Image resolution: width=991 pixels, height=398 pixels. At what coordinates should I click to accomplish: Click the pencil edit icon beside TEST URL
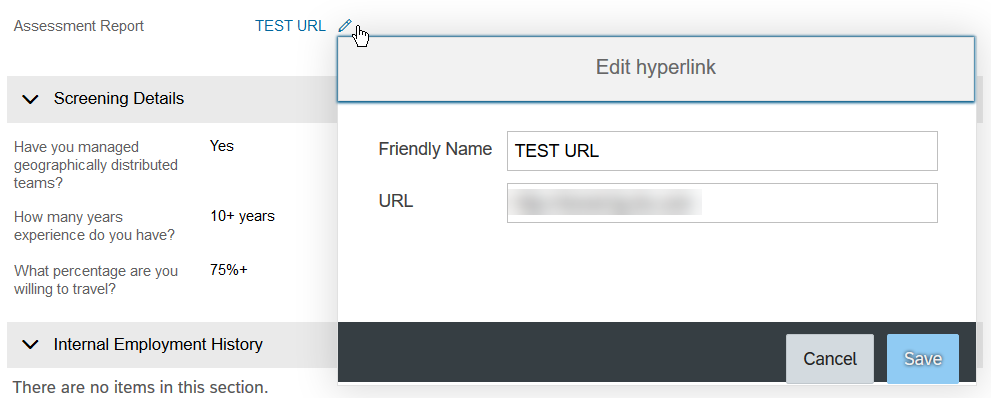click(x=344, y=26)
